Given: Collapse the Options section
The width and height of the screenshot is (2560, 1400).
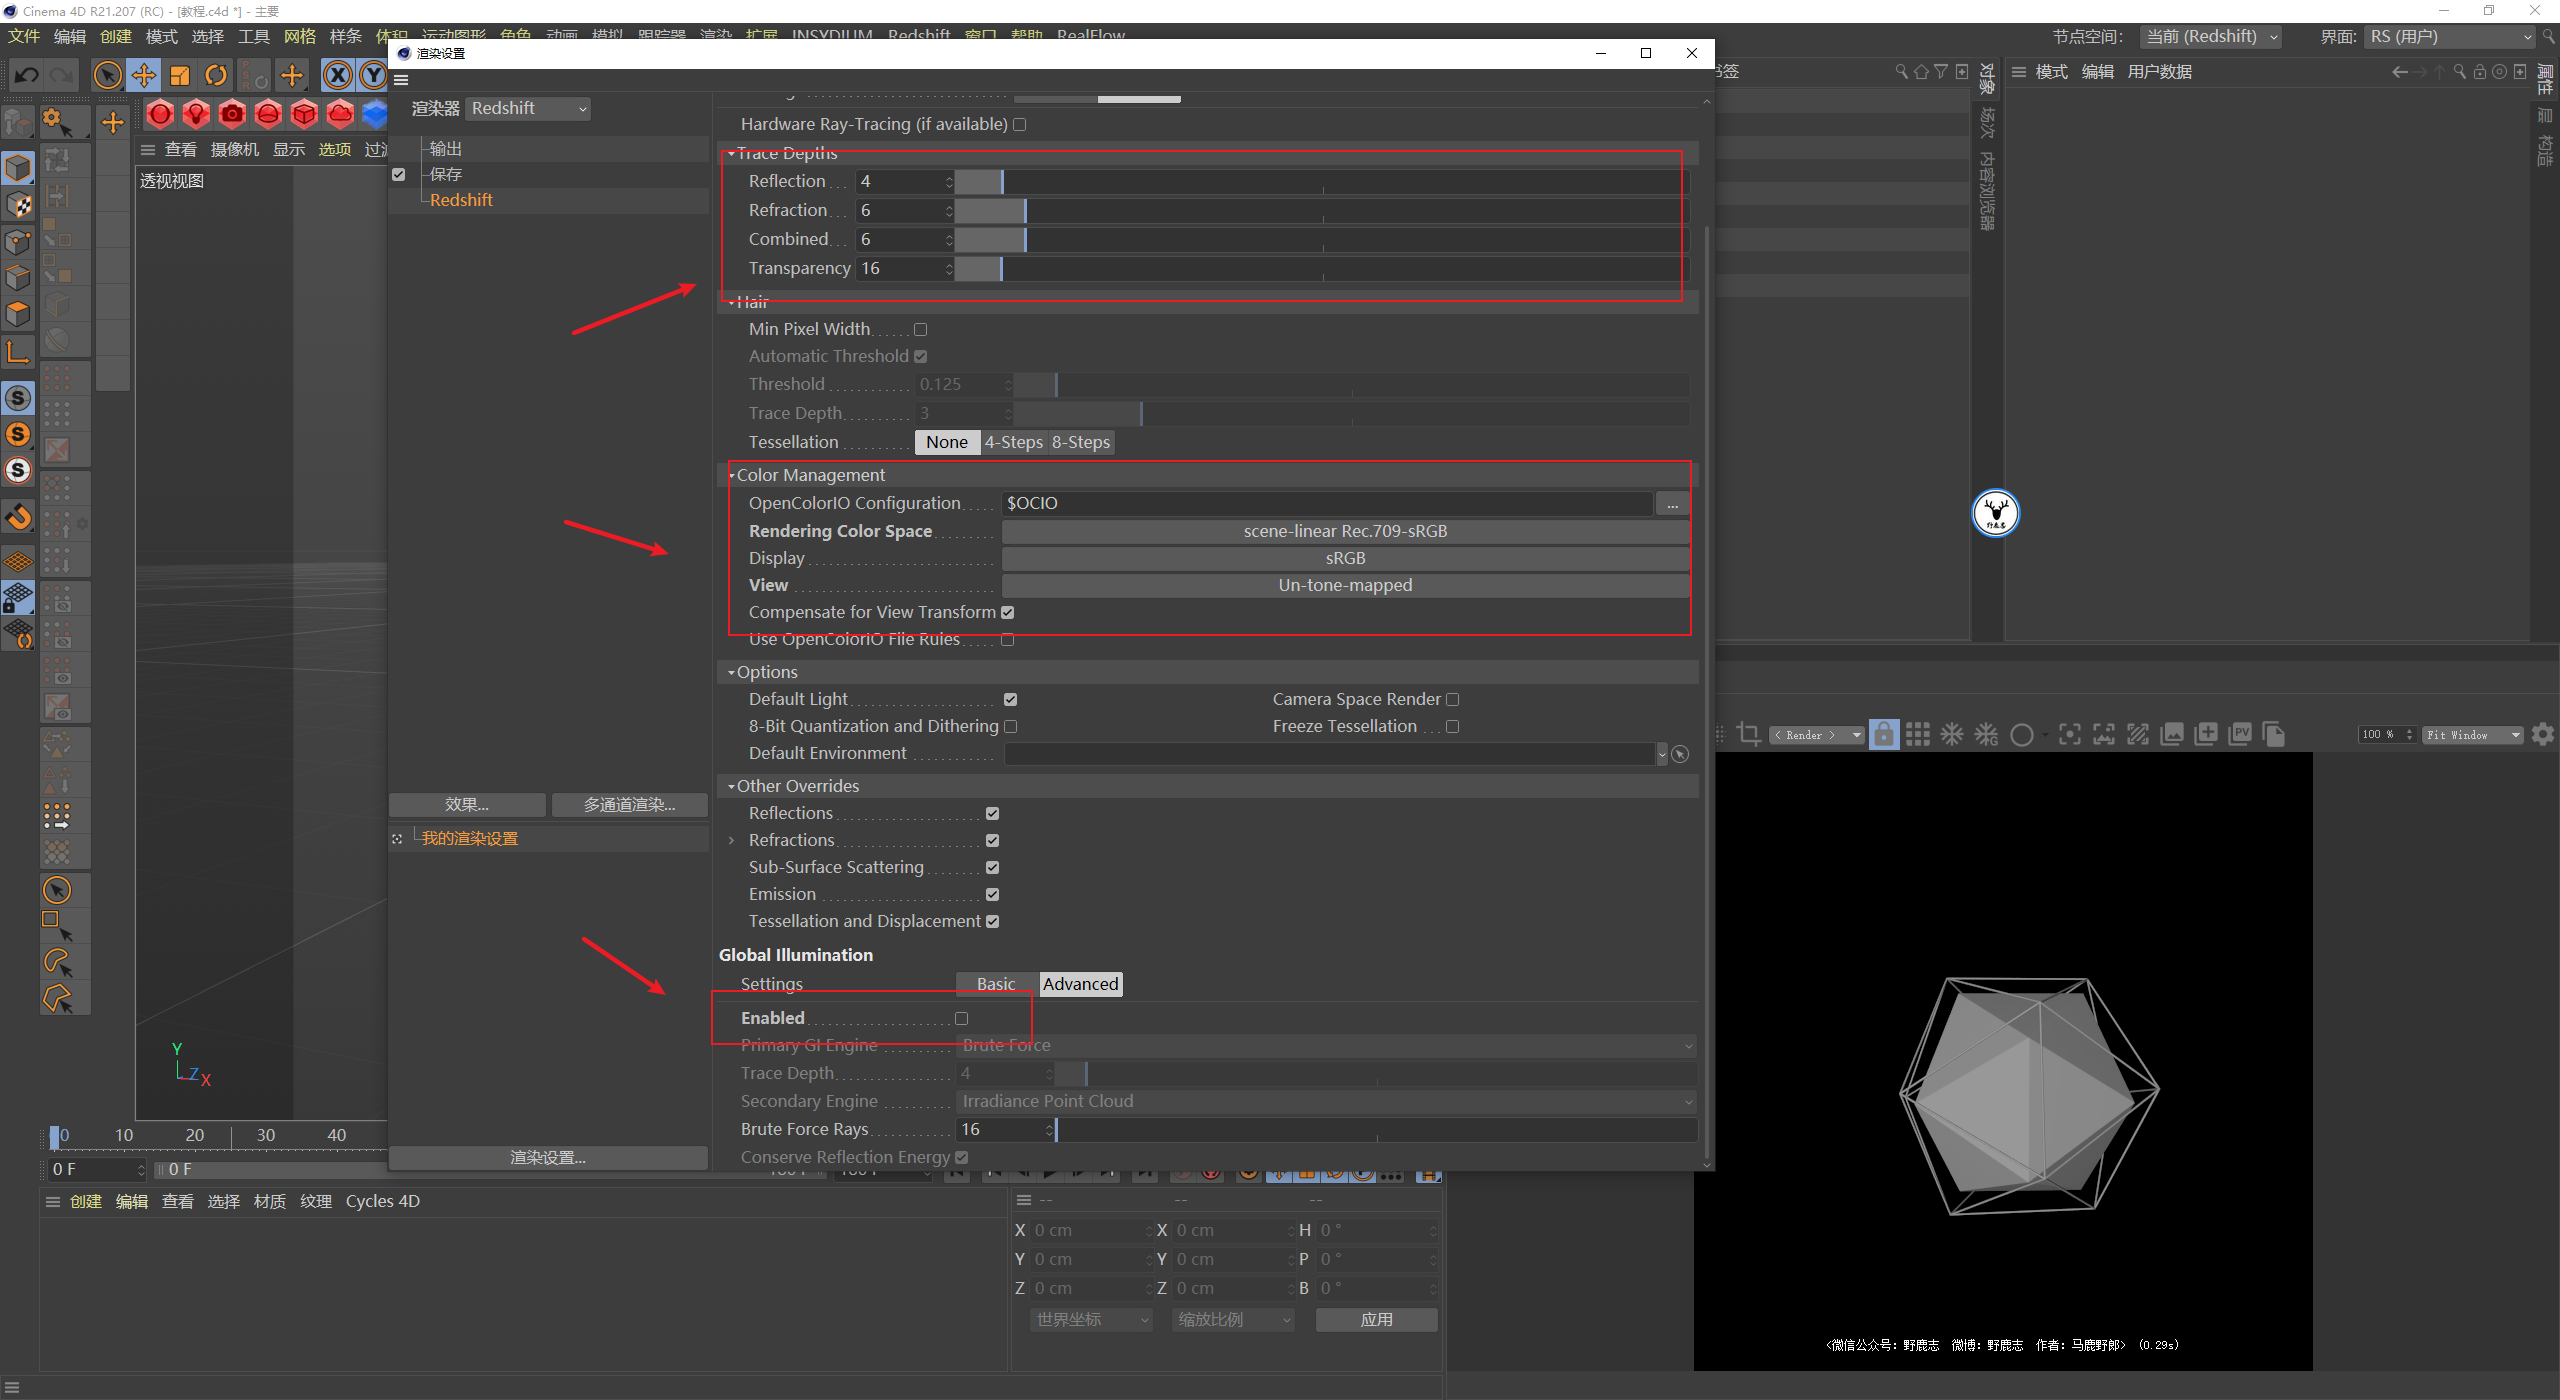Looking at the screenshot, I should (x=731, y=672).
